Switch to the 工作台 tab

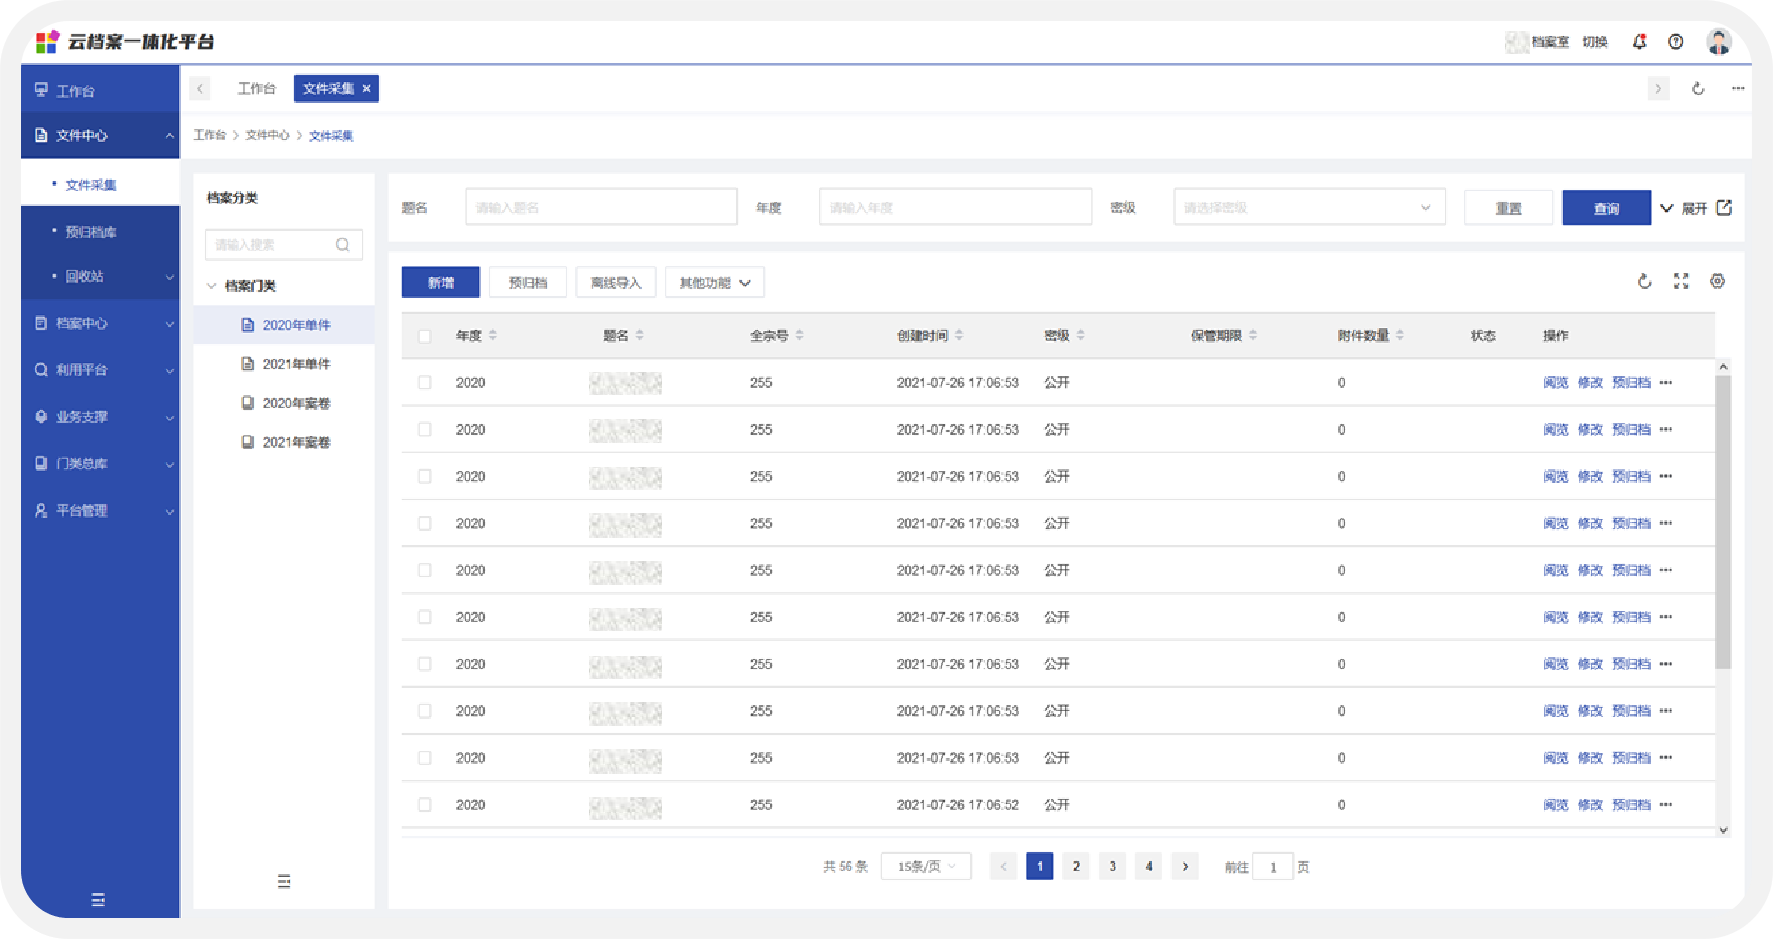click(x=256, y=89)
